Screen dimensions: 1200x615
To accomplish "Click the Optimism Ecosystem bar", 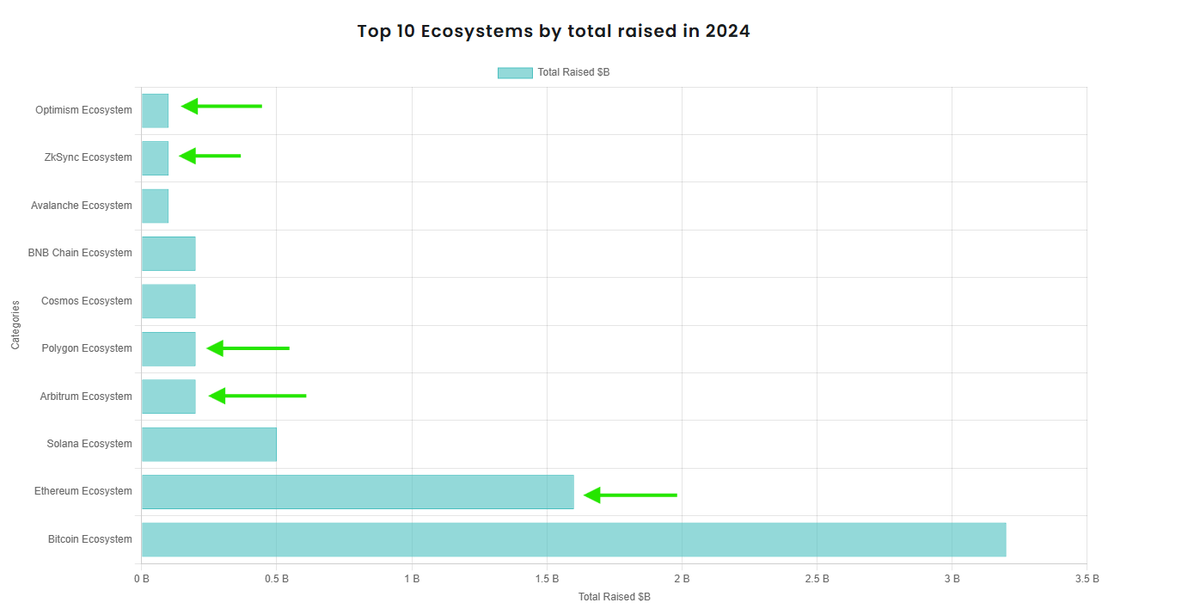I will 154,109.
